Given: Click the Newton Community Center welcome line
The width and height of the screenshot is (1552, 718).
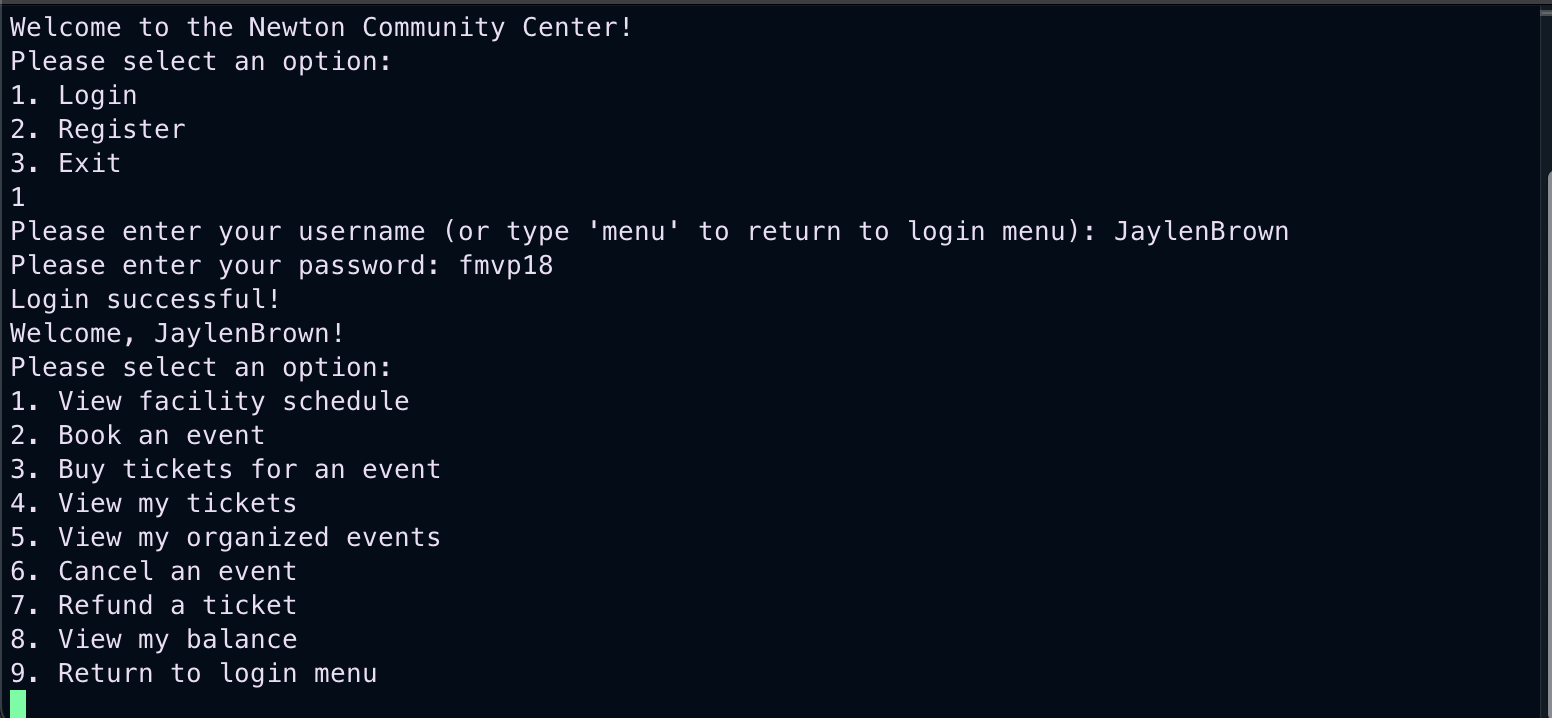Looking at the screenshot, I should (322, 28).
